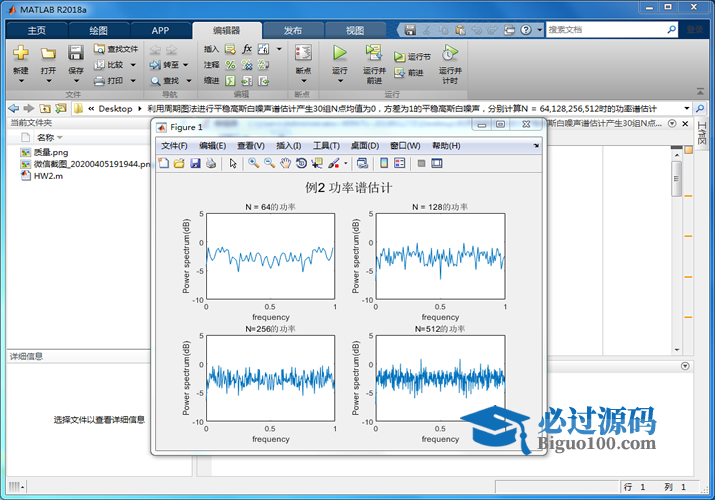
Task: Click Figure 1 open file icon
Action: (x=179, y=163)
